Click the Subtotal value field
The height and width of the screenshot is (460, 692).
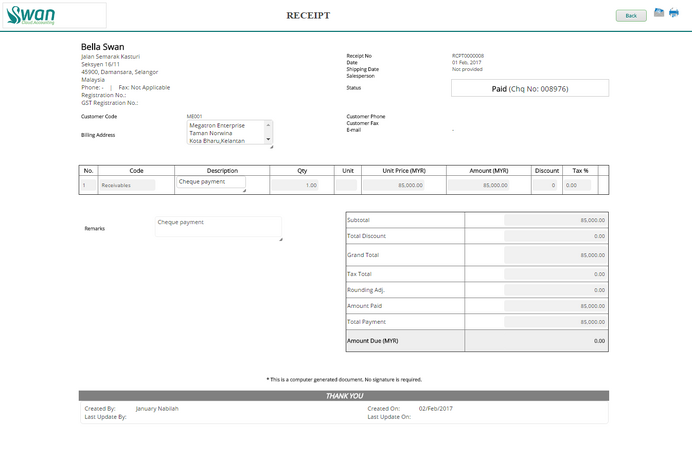555,220
